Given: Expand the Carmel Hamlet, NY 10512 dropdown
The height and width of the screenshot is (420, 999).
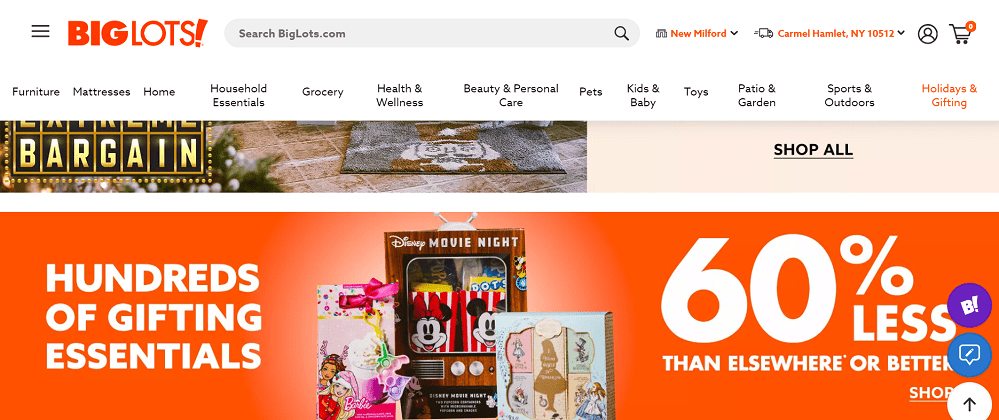Looking at the screenshot, I should [x=841, y=33].
